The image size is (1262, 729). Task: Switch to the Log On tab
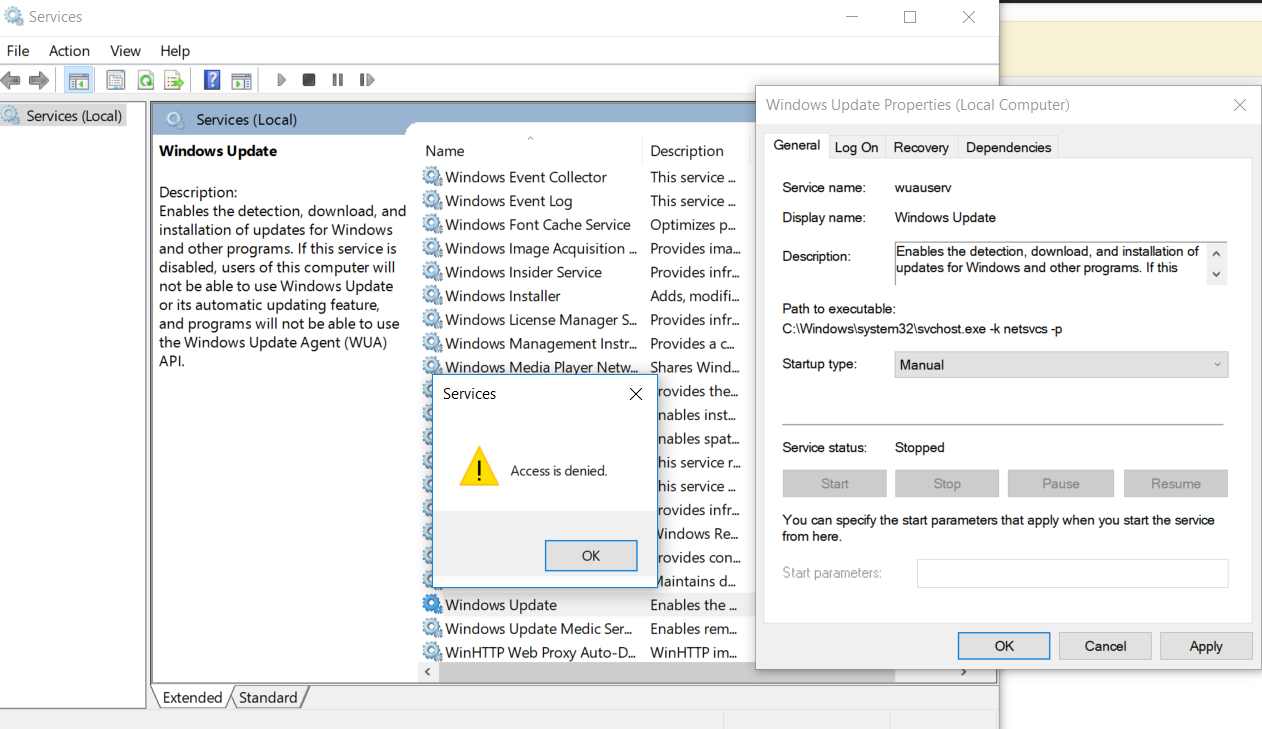click(857, 147)
